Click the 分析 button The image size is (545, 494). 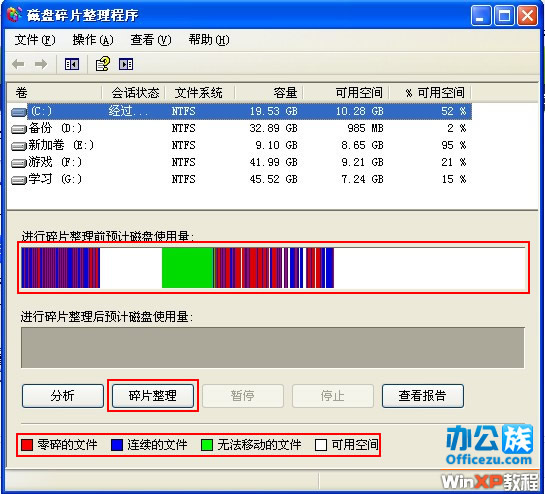(x=63, y=396)
